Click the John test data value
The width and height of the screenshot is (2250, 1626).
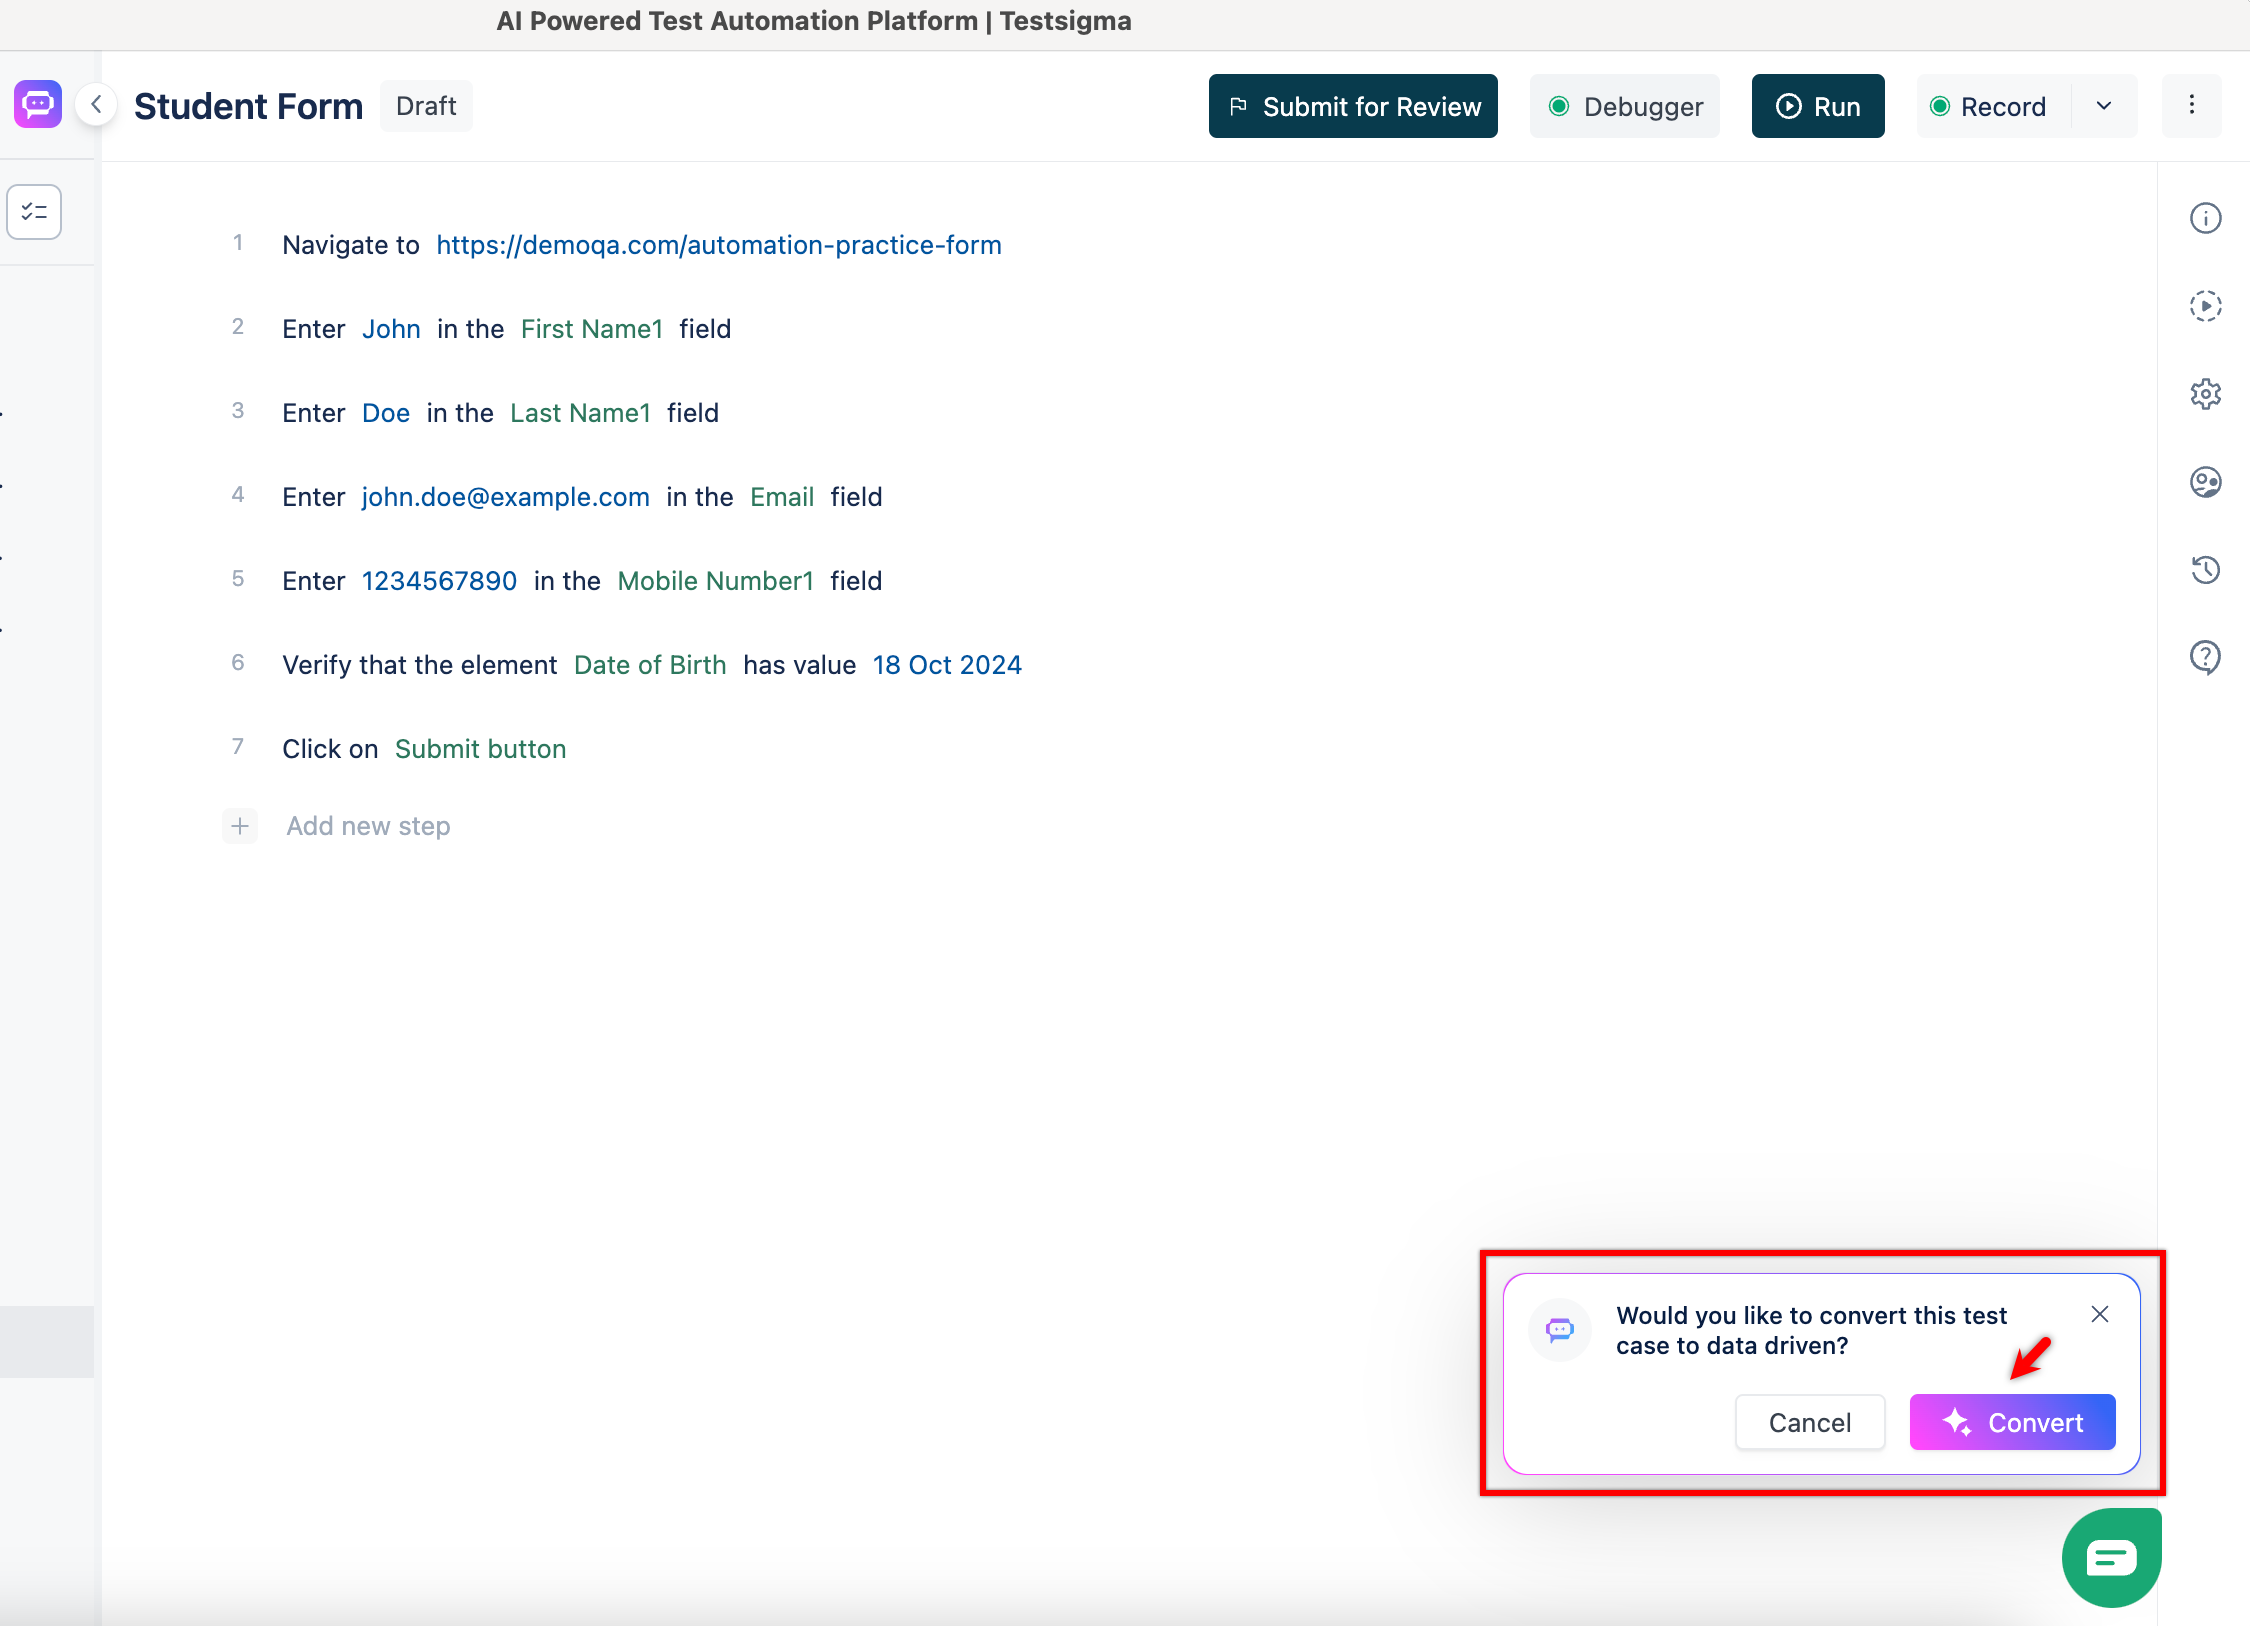391,329
